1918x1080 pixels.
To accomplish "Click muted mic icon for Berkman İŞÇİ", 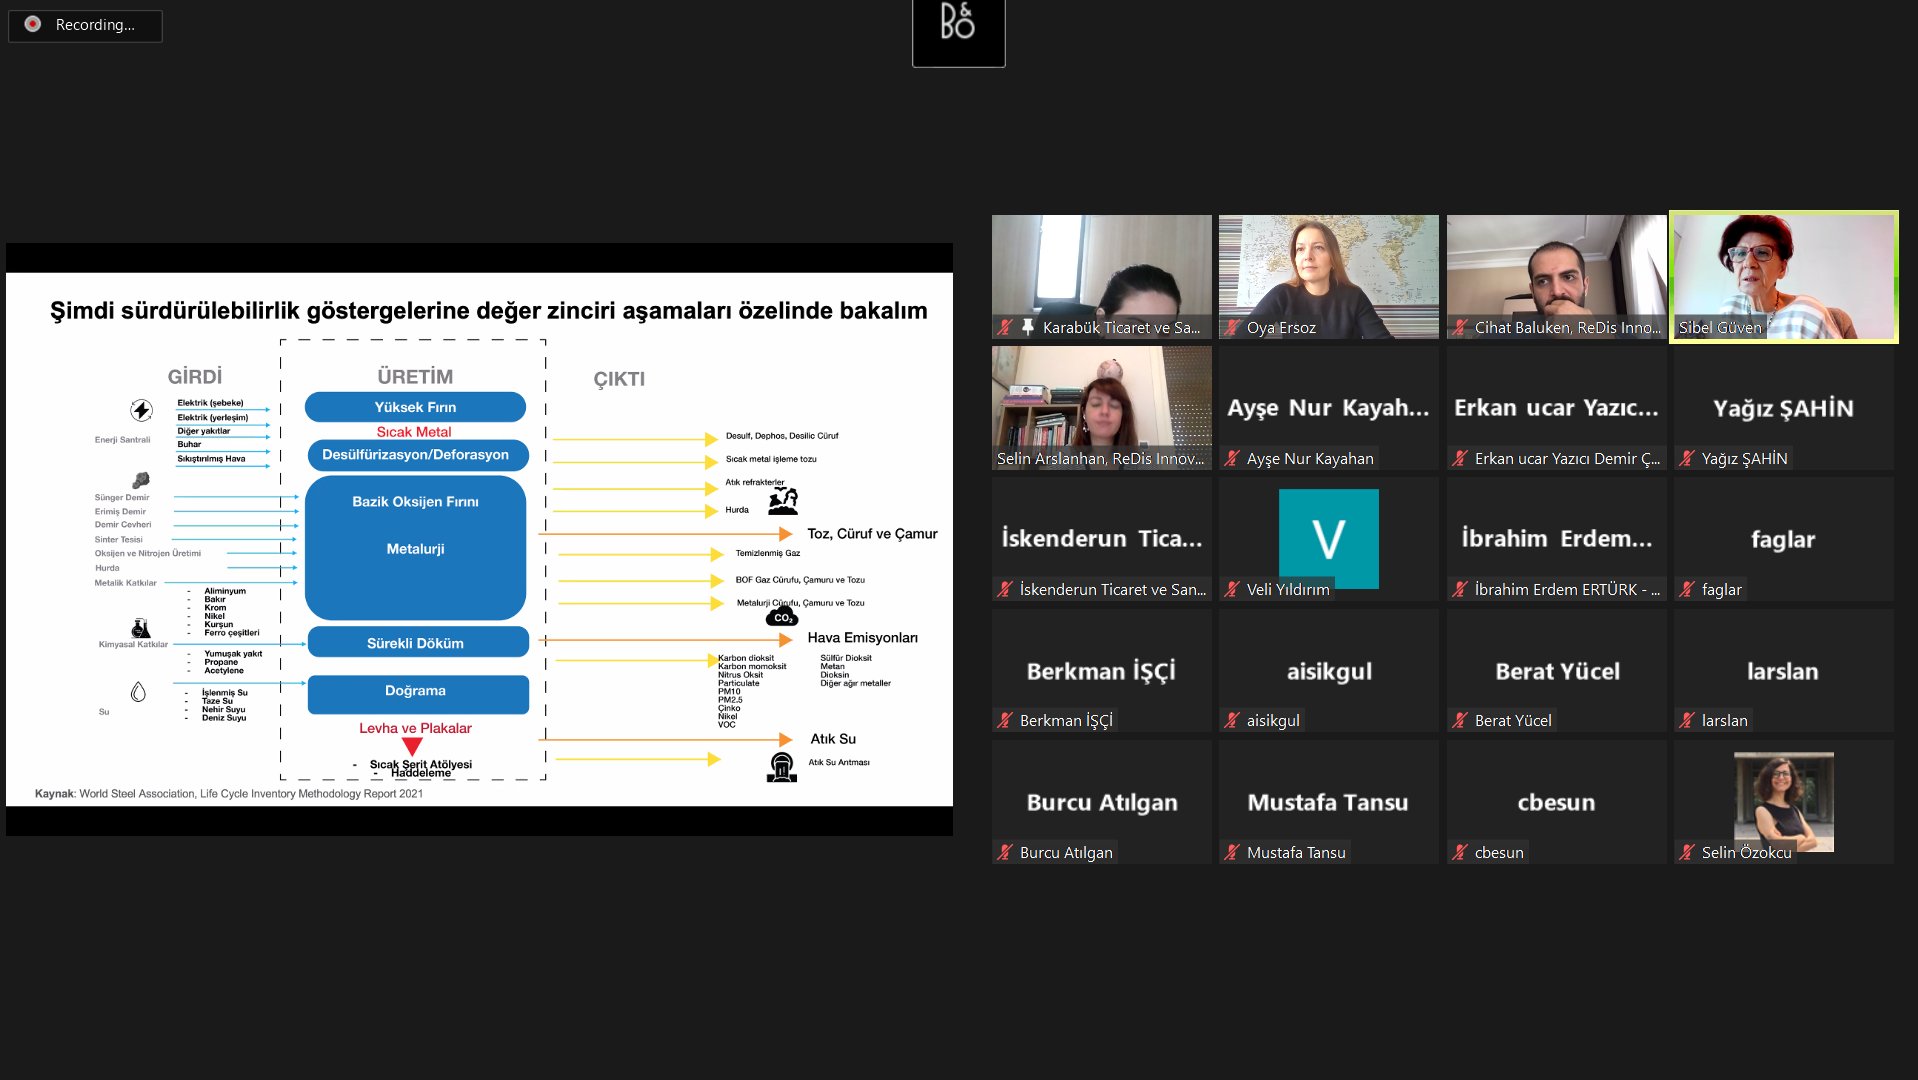I will click(1006, 720).
